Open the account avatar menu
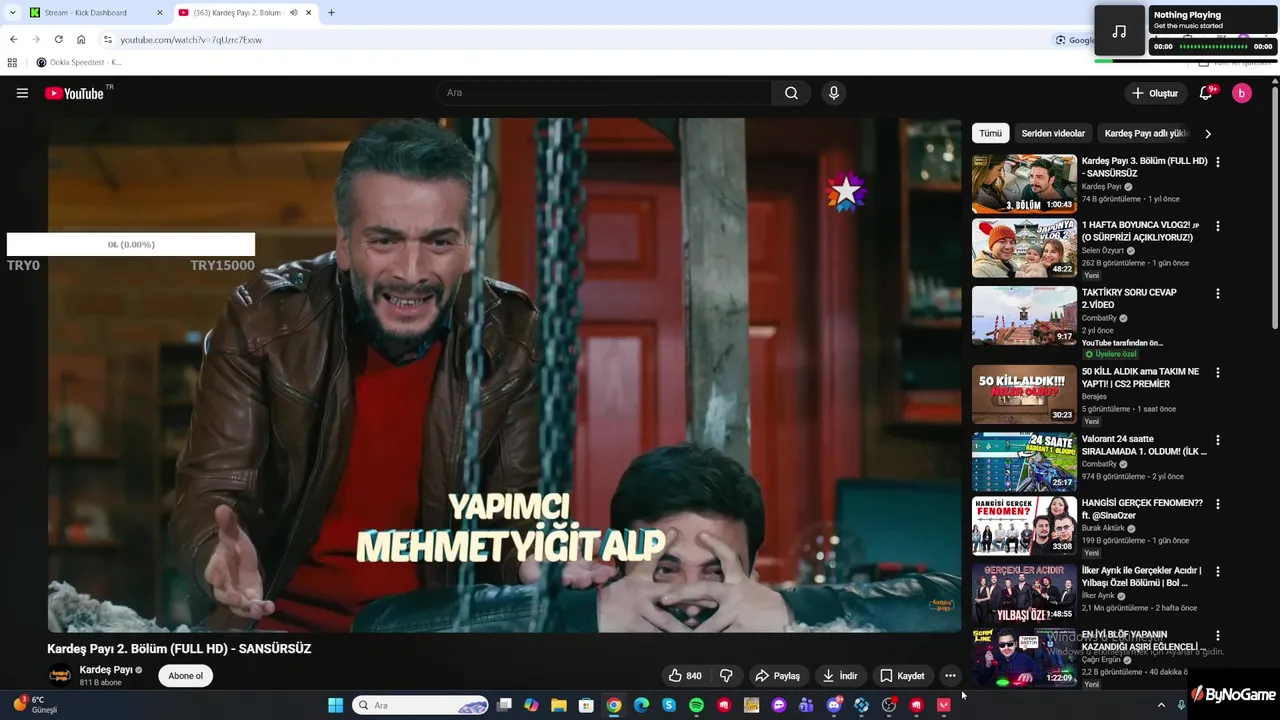Image resolution: width=1280 pixels, height=720 pixels. (1242, 93)
